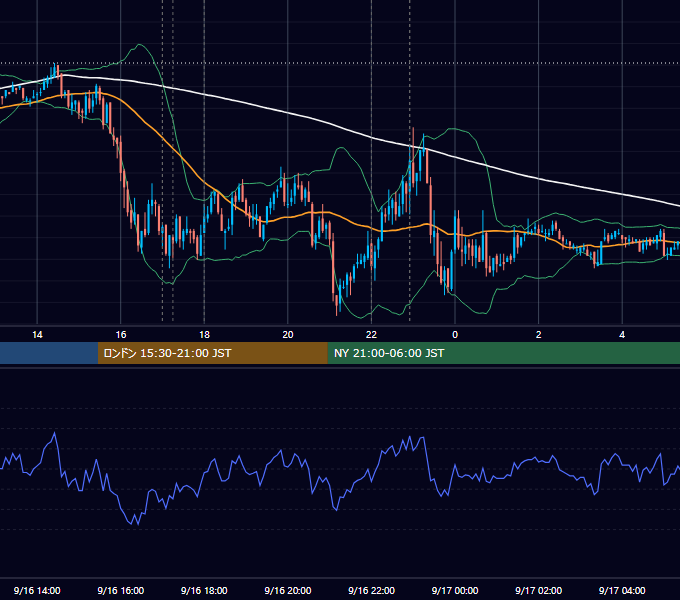Image resolution: width=680 pixels, height=600 pixels.
Task: Click the 2 hour axis label
Action: [x=539, y=335]
